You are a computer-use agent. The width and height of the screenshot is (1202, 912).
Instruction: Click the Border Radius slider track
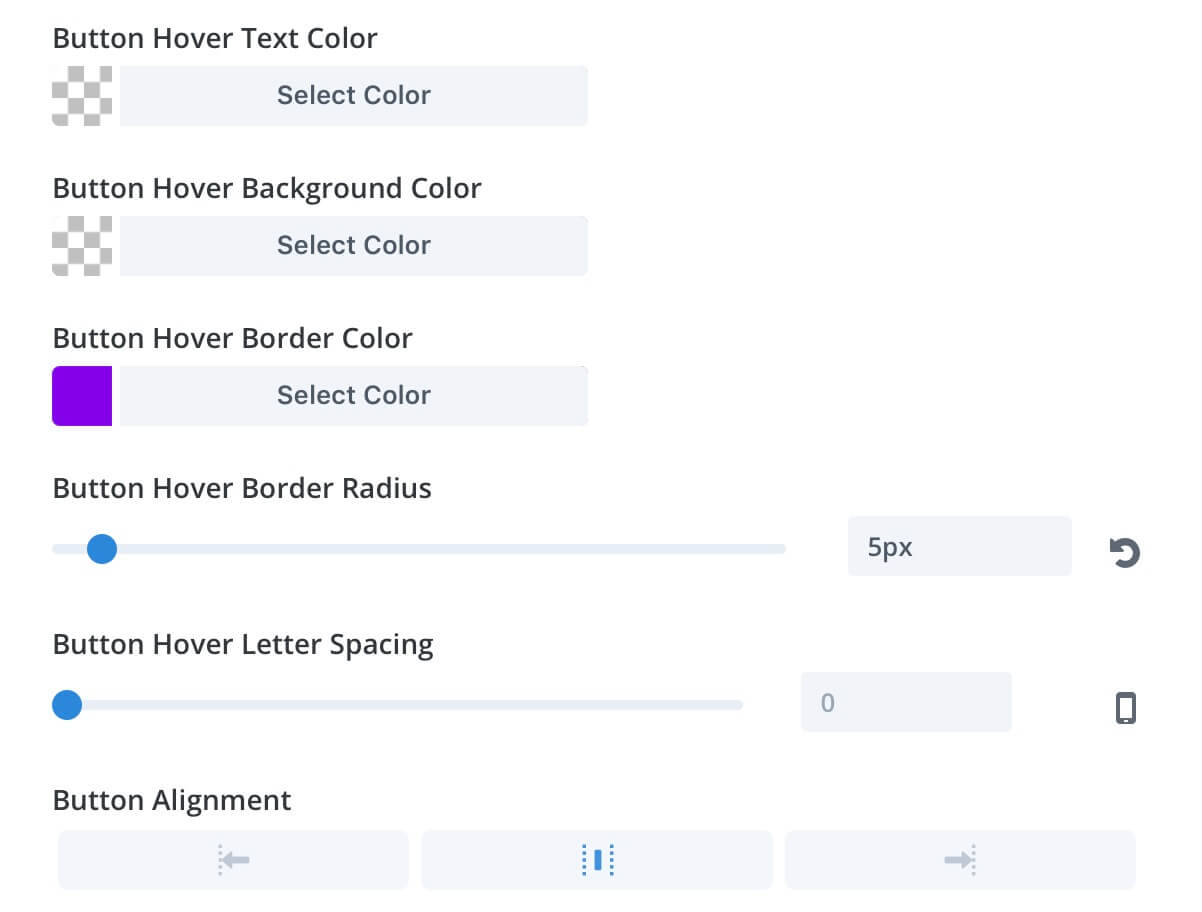[x=419, y=548]
